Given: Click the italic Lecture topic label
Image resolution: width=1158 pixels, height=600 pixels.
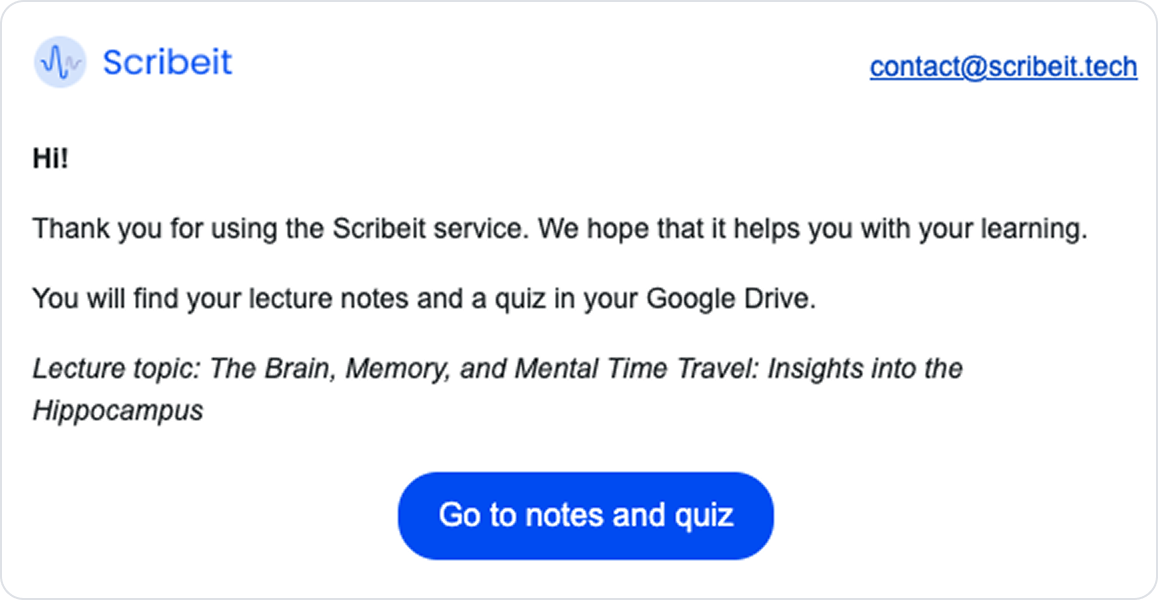Looking at the screenshot, I should 118,368.
